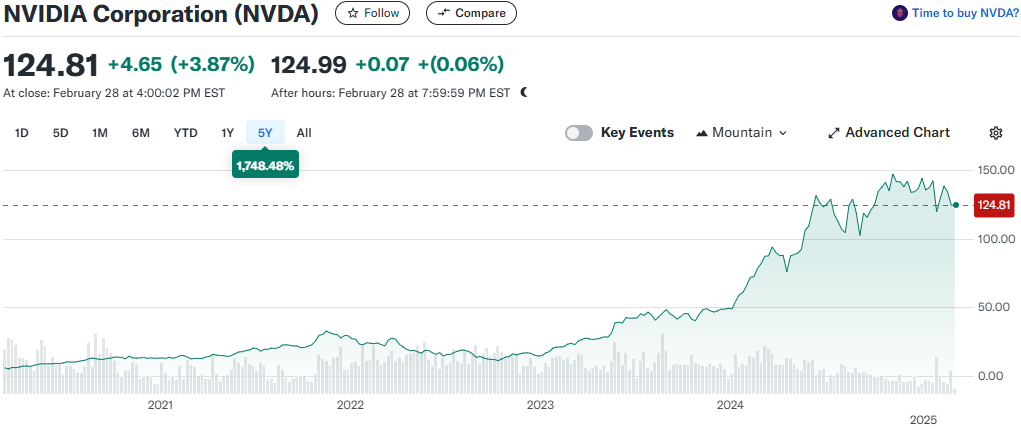Click the Compare button
Screen dimensions: 1021x430
[471, 13]
